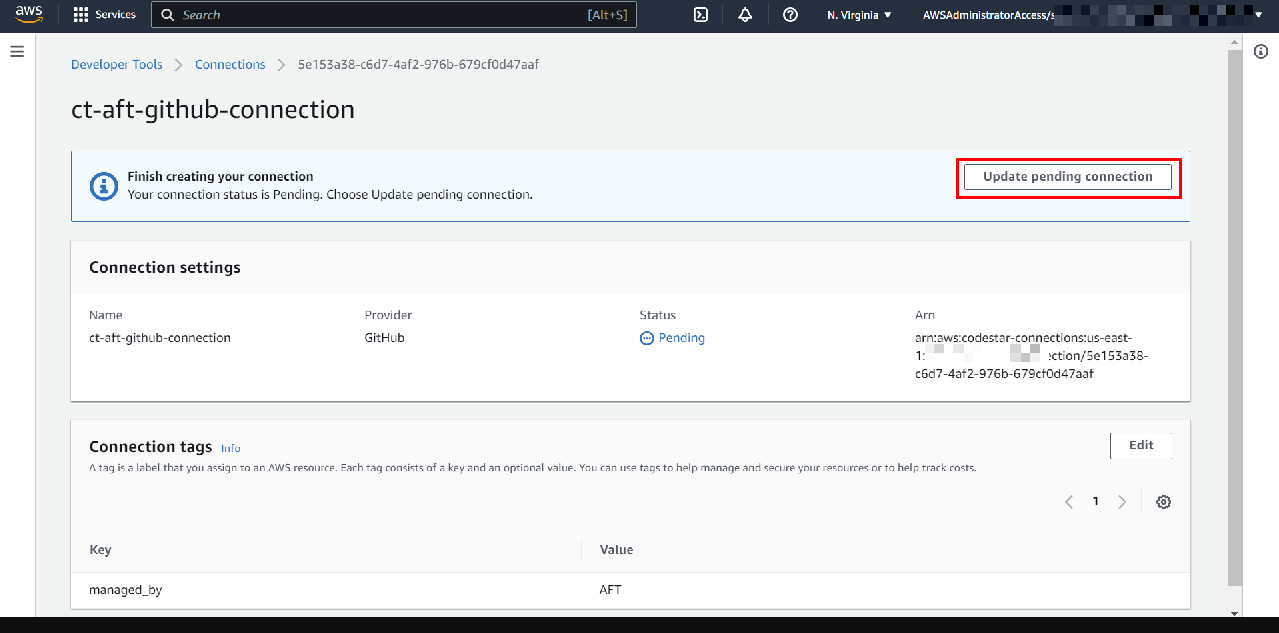
Task: Open the notifications bell
Action: click(745, 15)
